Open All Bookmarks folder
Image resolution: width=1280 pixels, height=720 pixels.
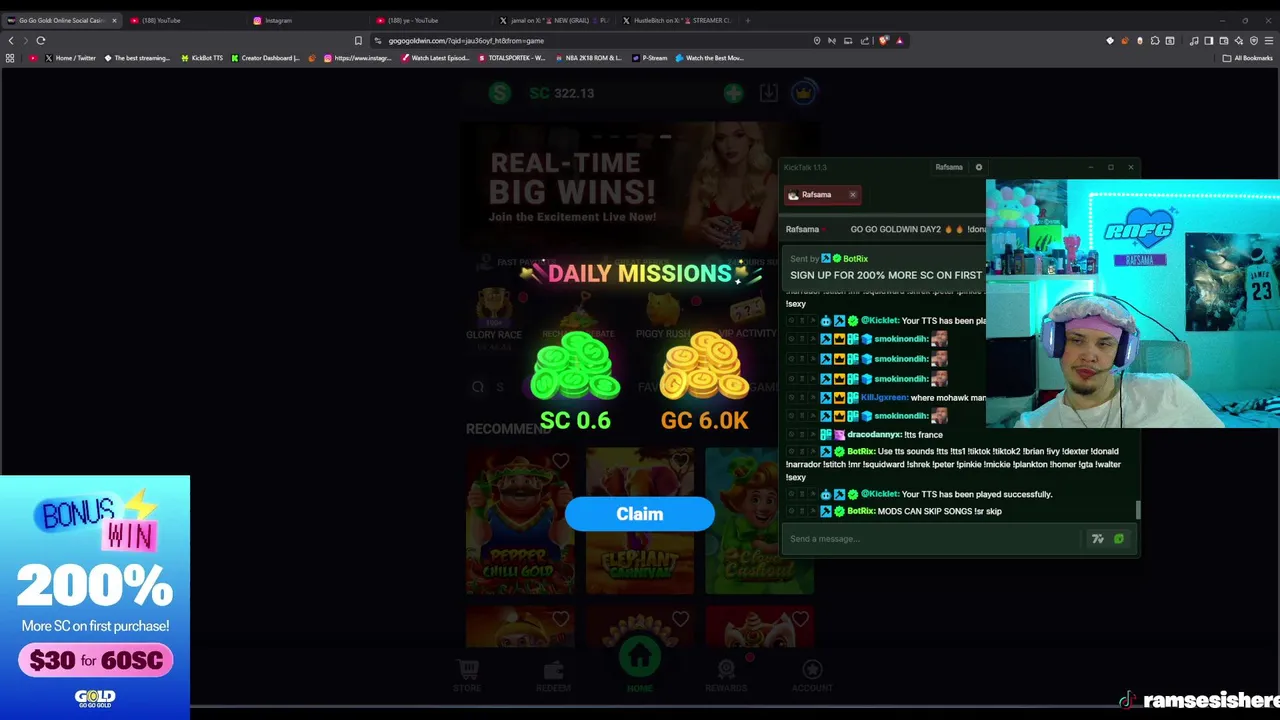click(1247, 58)
